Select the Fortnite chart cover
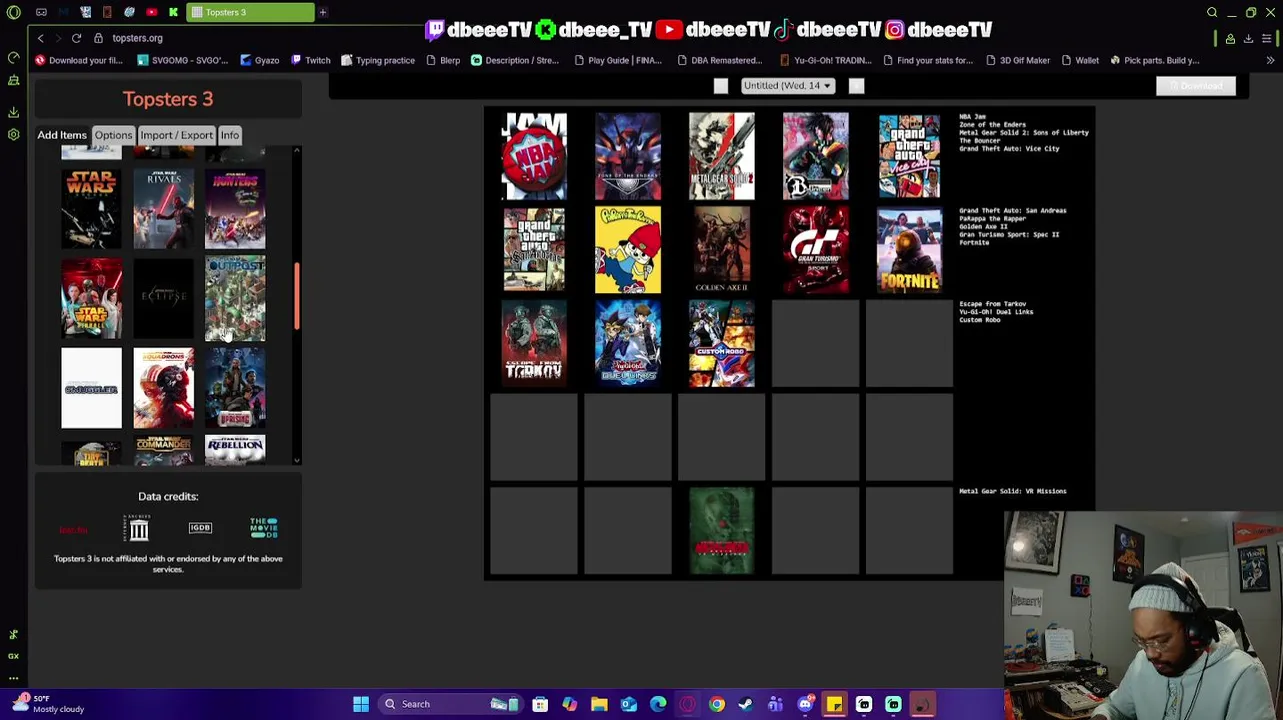The image size is (1283, 720). pyautogui.click(x=909, y=250)
